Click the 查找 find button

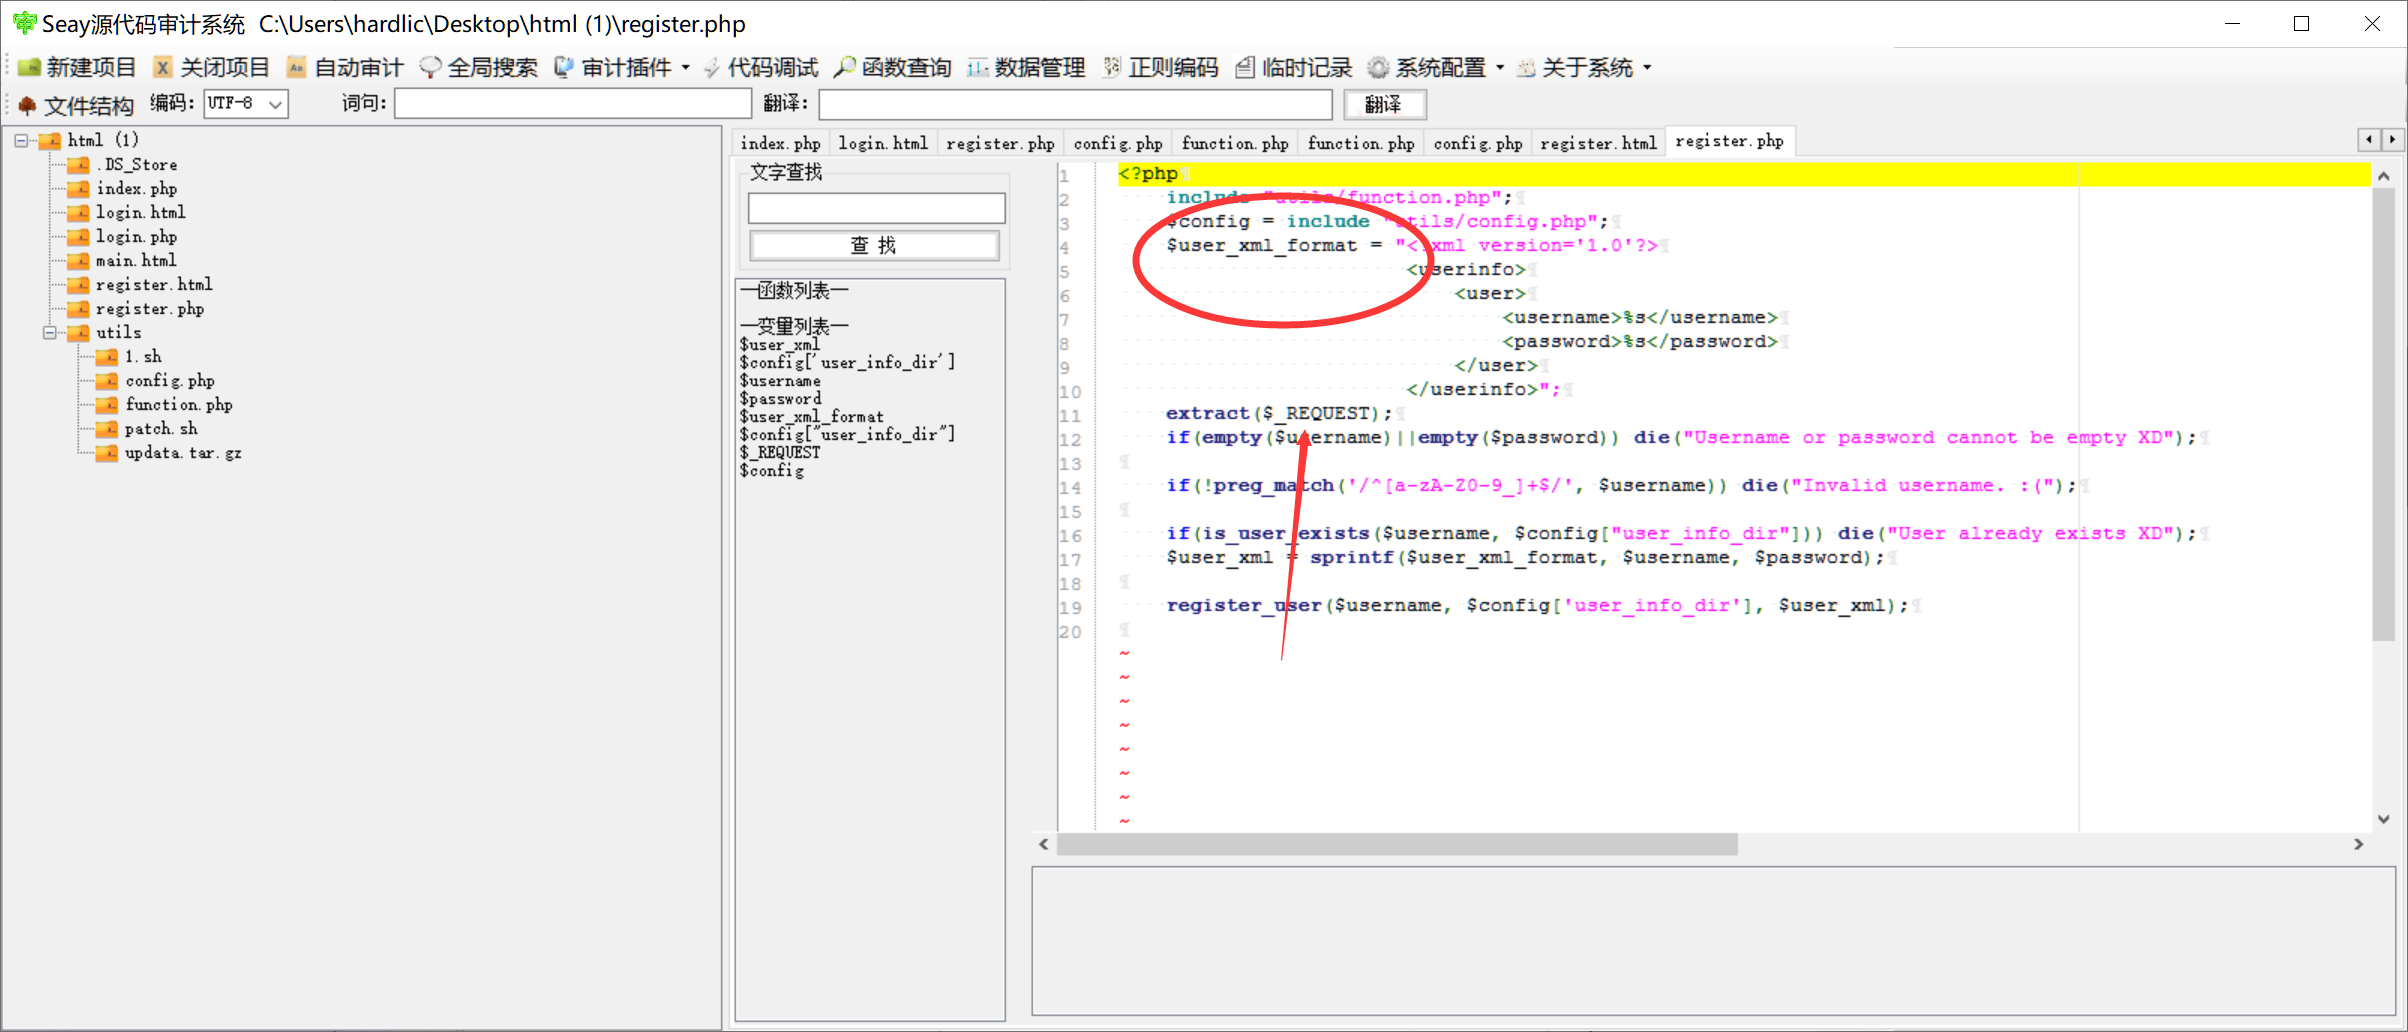click(874, 246)
